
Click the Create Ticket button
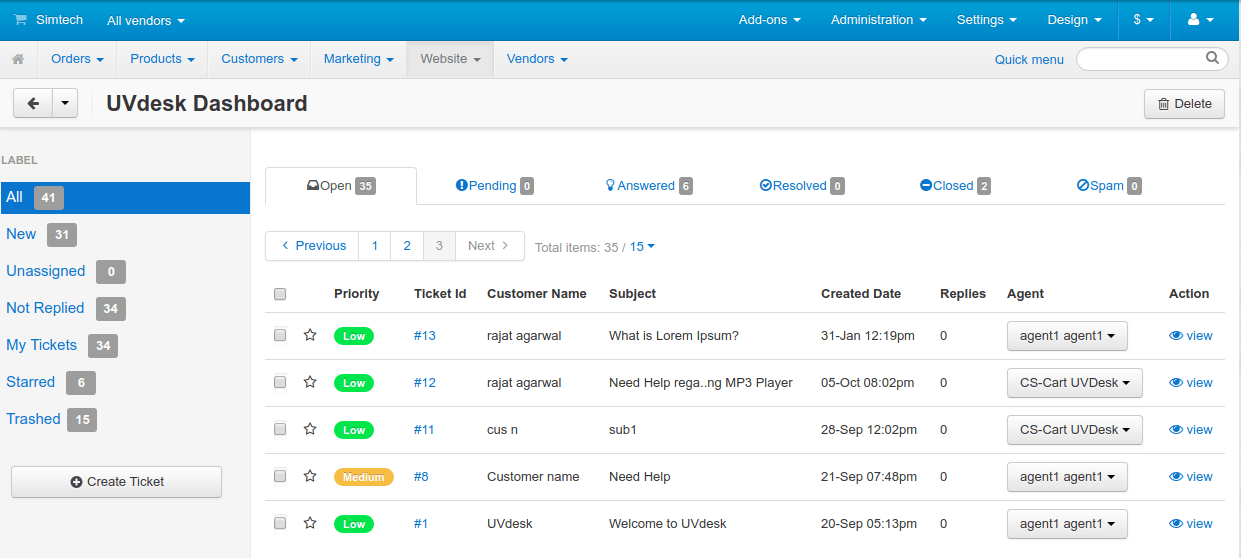tap(116, 482)
